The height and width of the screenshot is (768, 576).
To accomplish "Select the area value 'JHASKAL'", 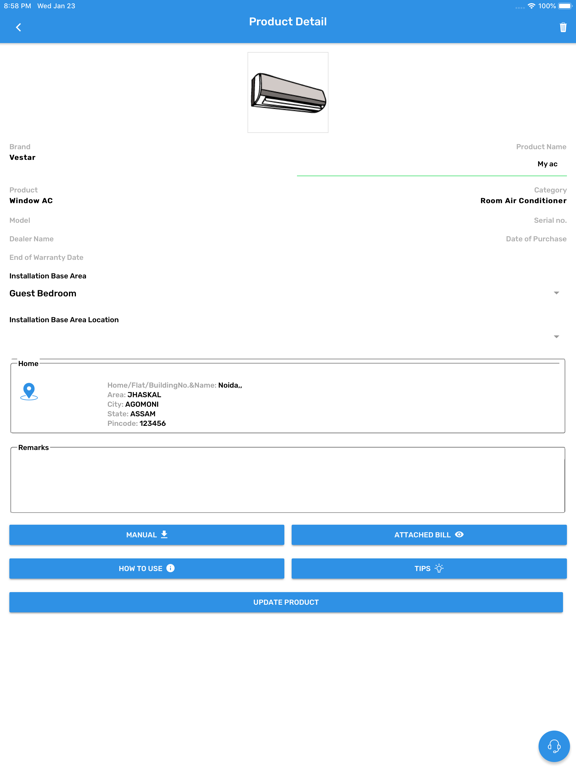I will [x=144, y=395].
